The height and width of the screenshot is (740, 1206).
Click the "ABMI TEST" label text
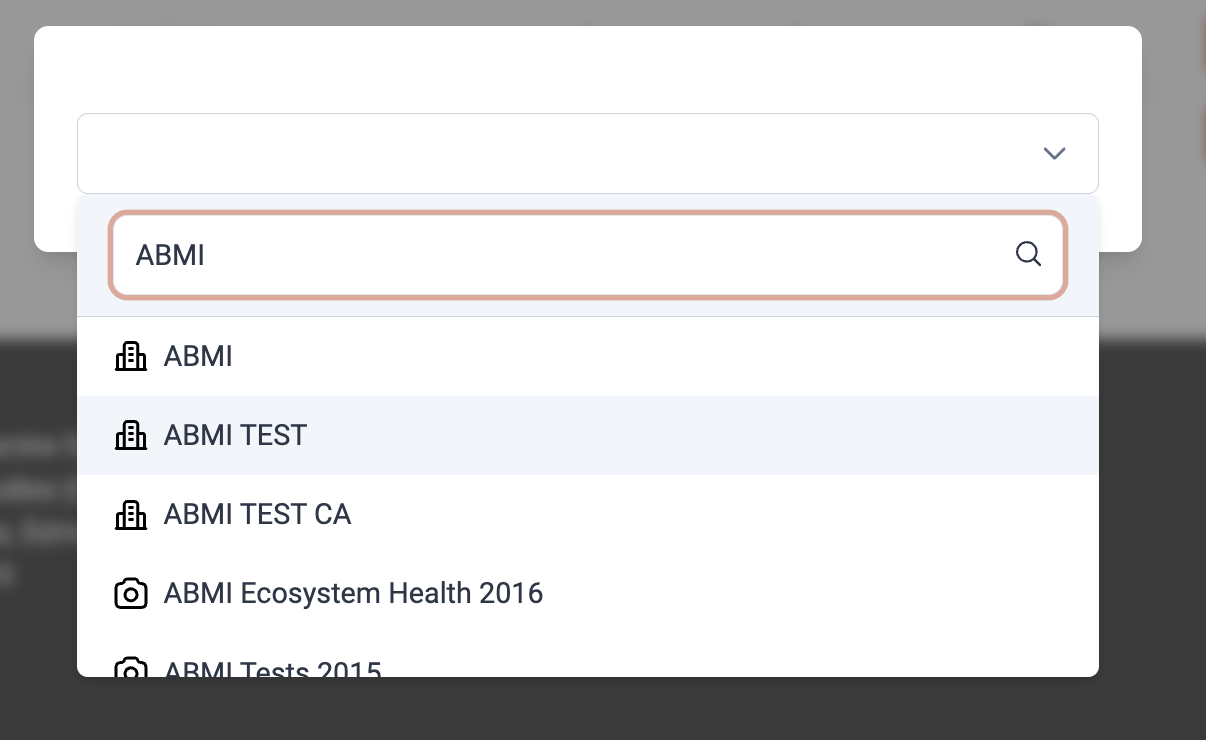click(x=235, y=435)
